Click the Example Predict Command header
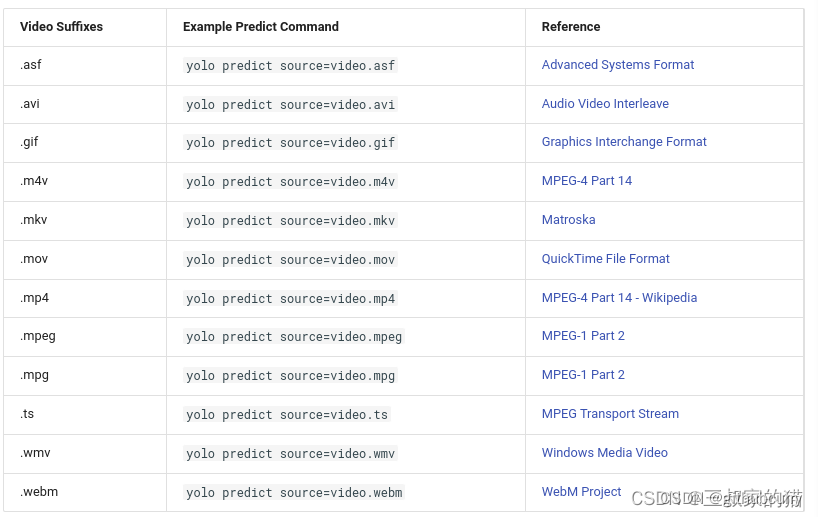 260,27
